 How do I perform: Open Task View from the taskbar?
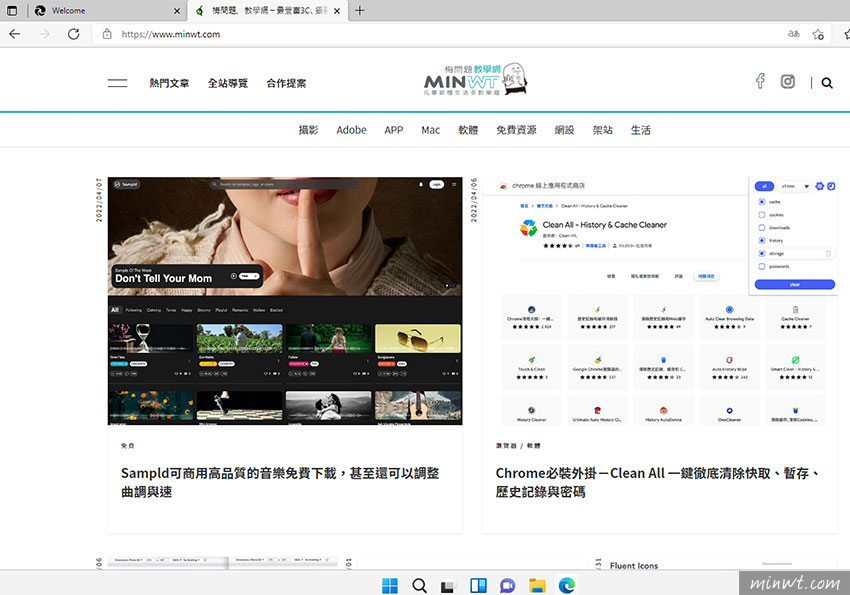(x=448, y=585)
